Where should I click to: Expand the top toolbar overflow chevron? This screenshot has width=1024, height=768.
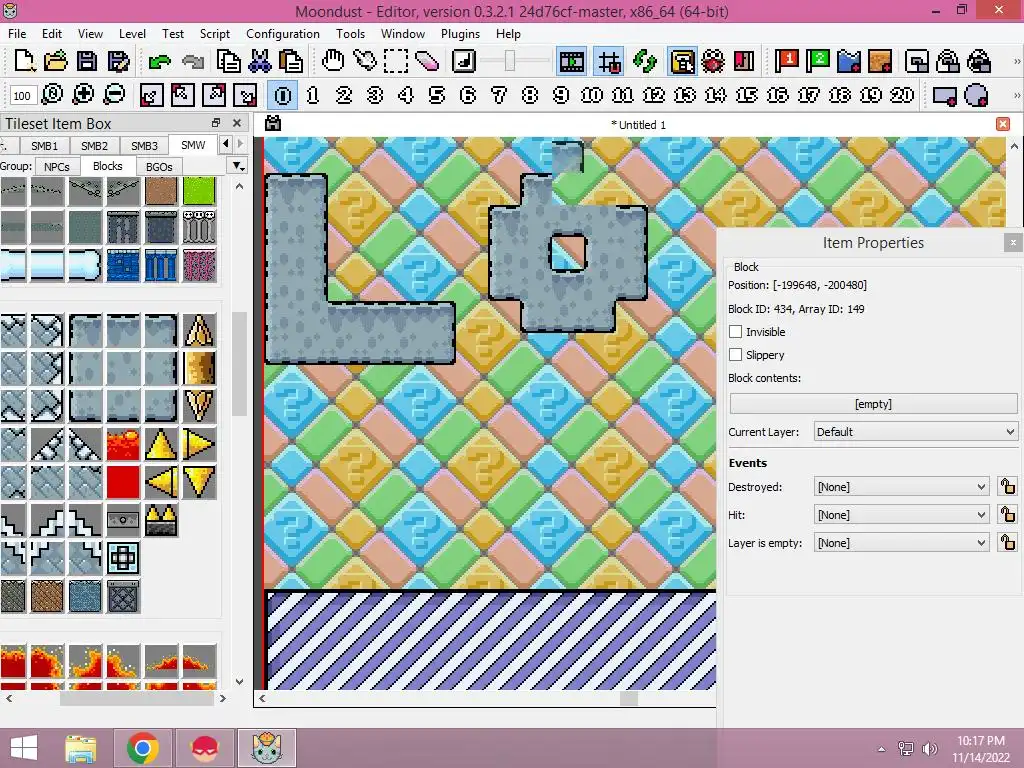[1017, 61]
